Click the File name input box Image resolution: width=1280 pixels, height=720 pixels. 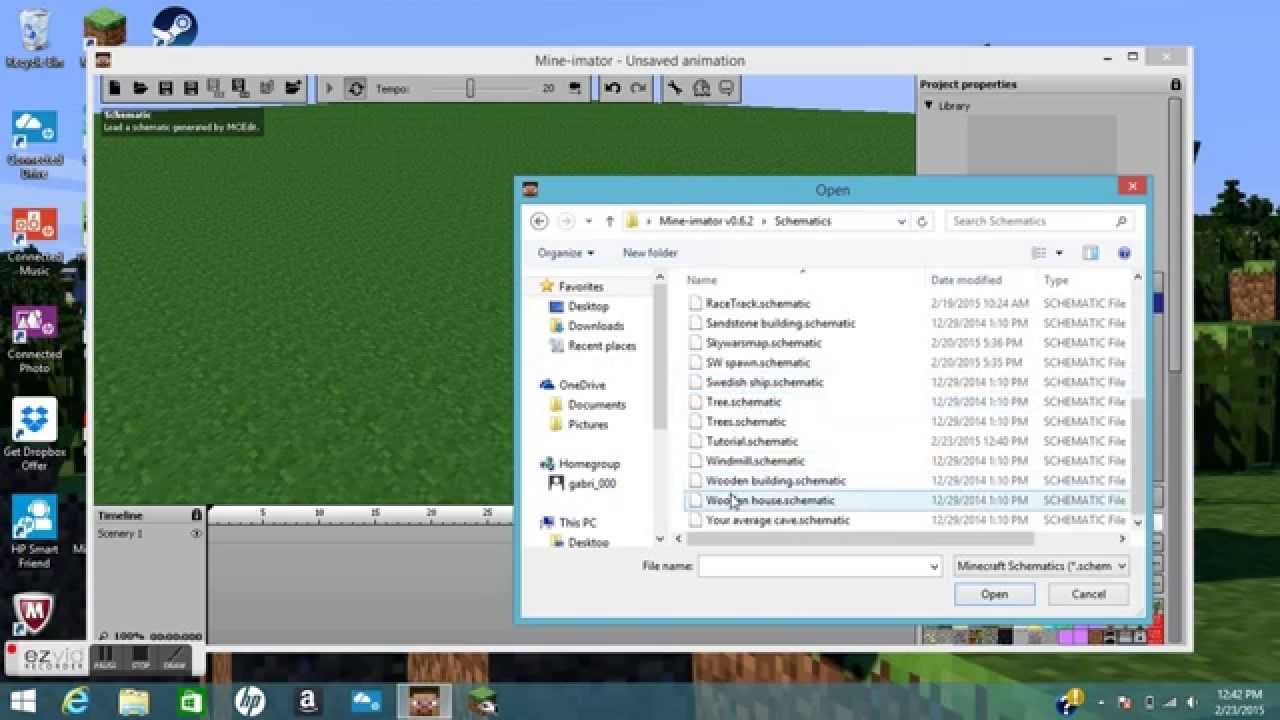[813, 566]
